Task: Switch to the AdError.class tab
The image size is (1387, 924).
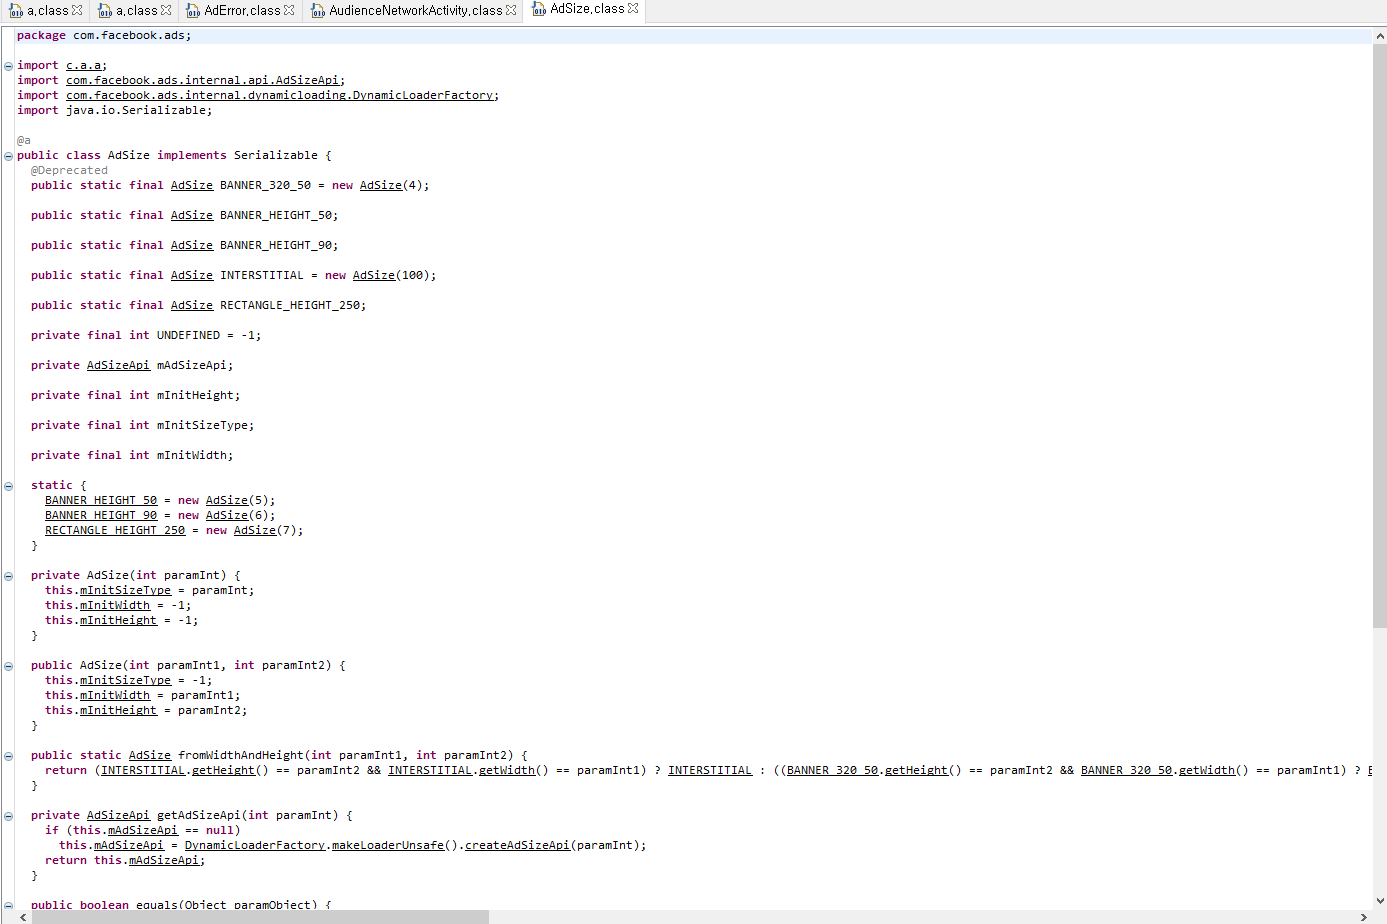Action: [242, 11]
